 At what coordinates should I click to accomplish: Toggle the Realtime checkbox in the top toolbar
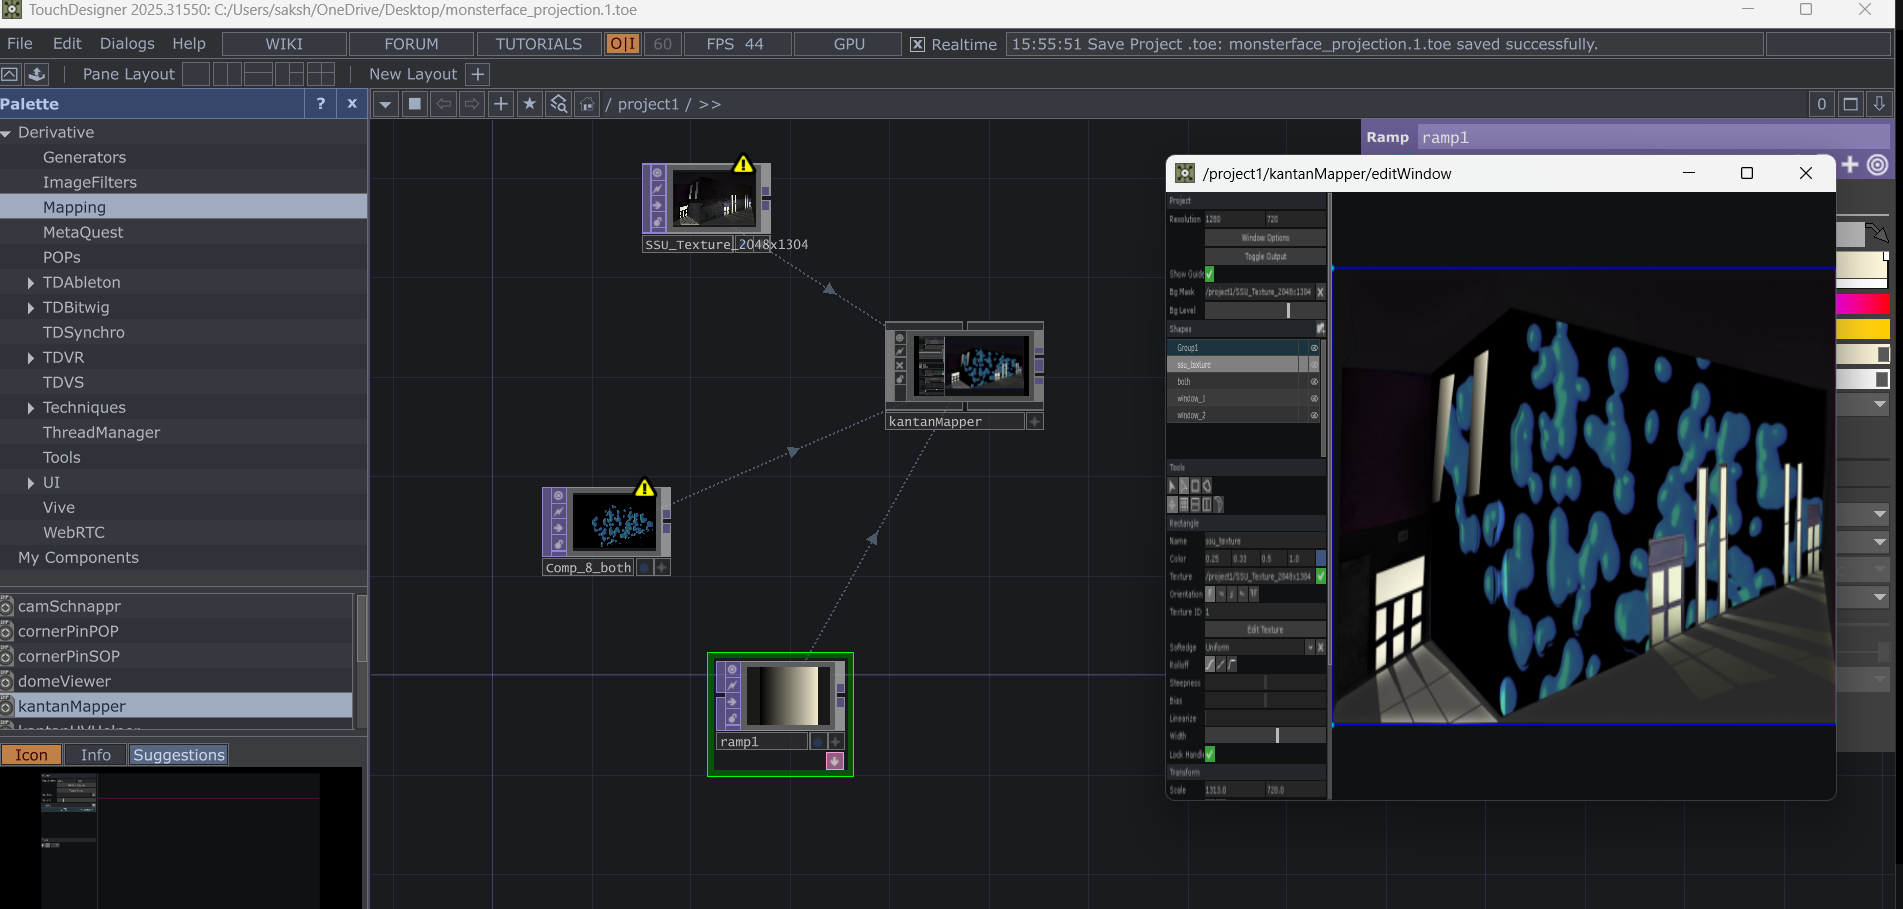(x=917, y=44)
